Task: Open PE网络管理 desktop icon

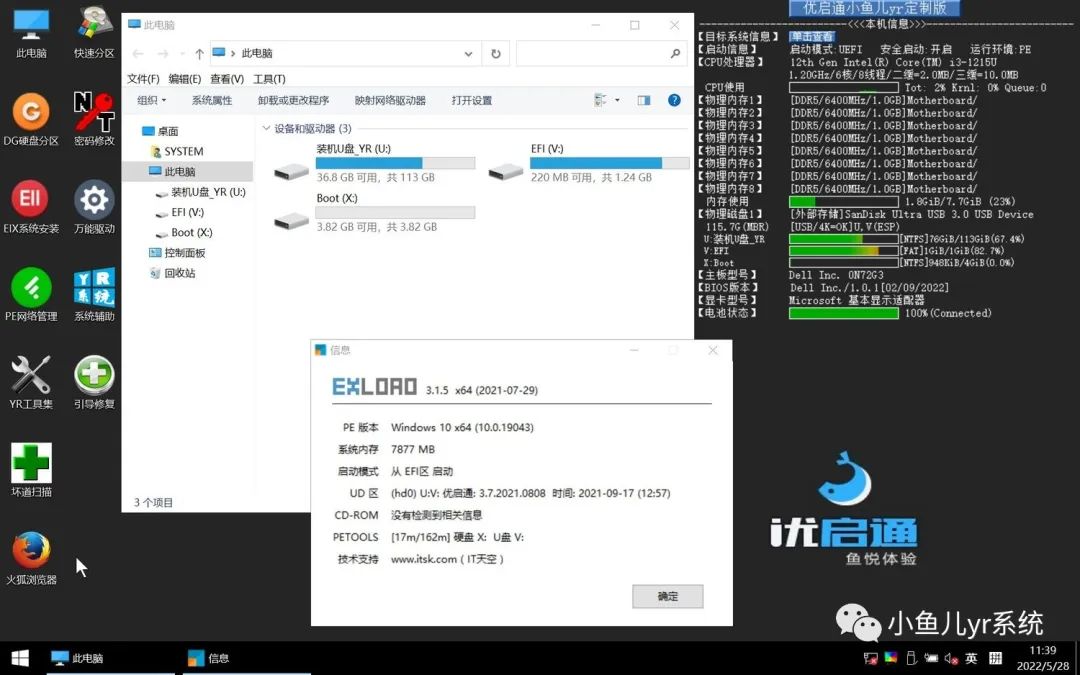Action: [31, 295]
